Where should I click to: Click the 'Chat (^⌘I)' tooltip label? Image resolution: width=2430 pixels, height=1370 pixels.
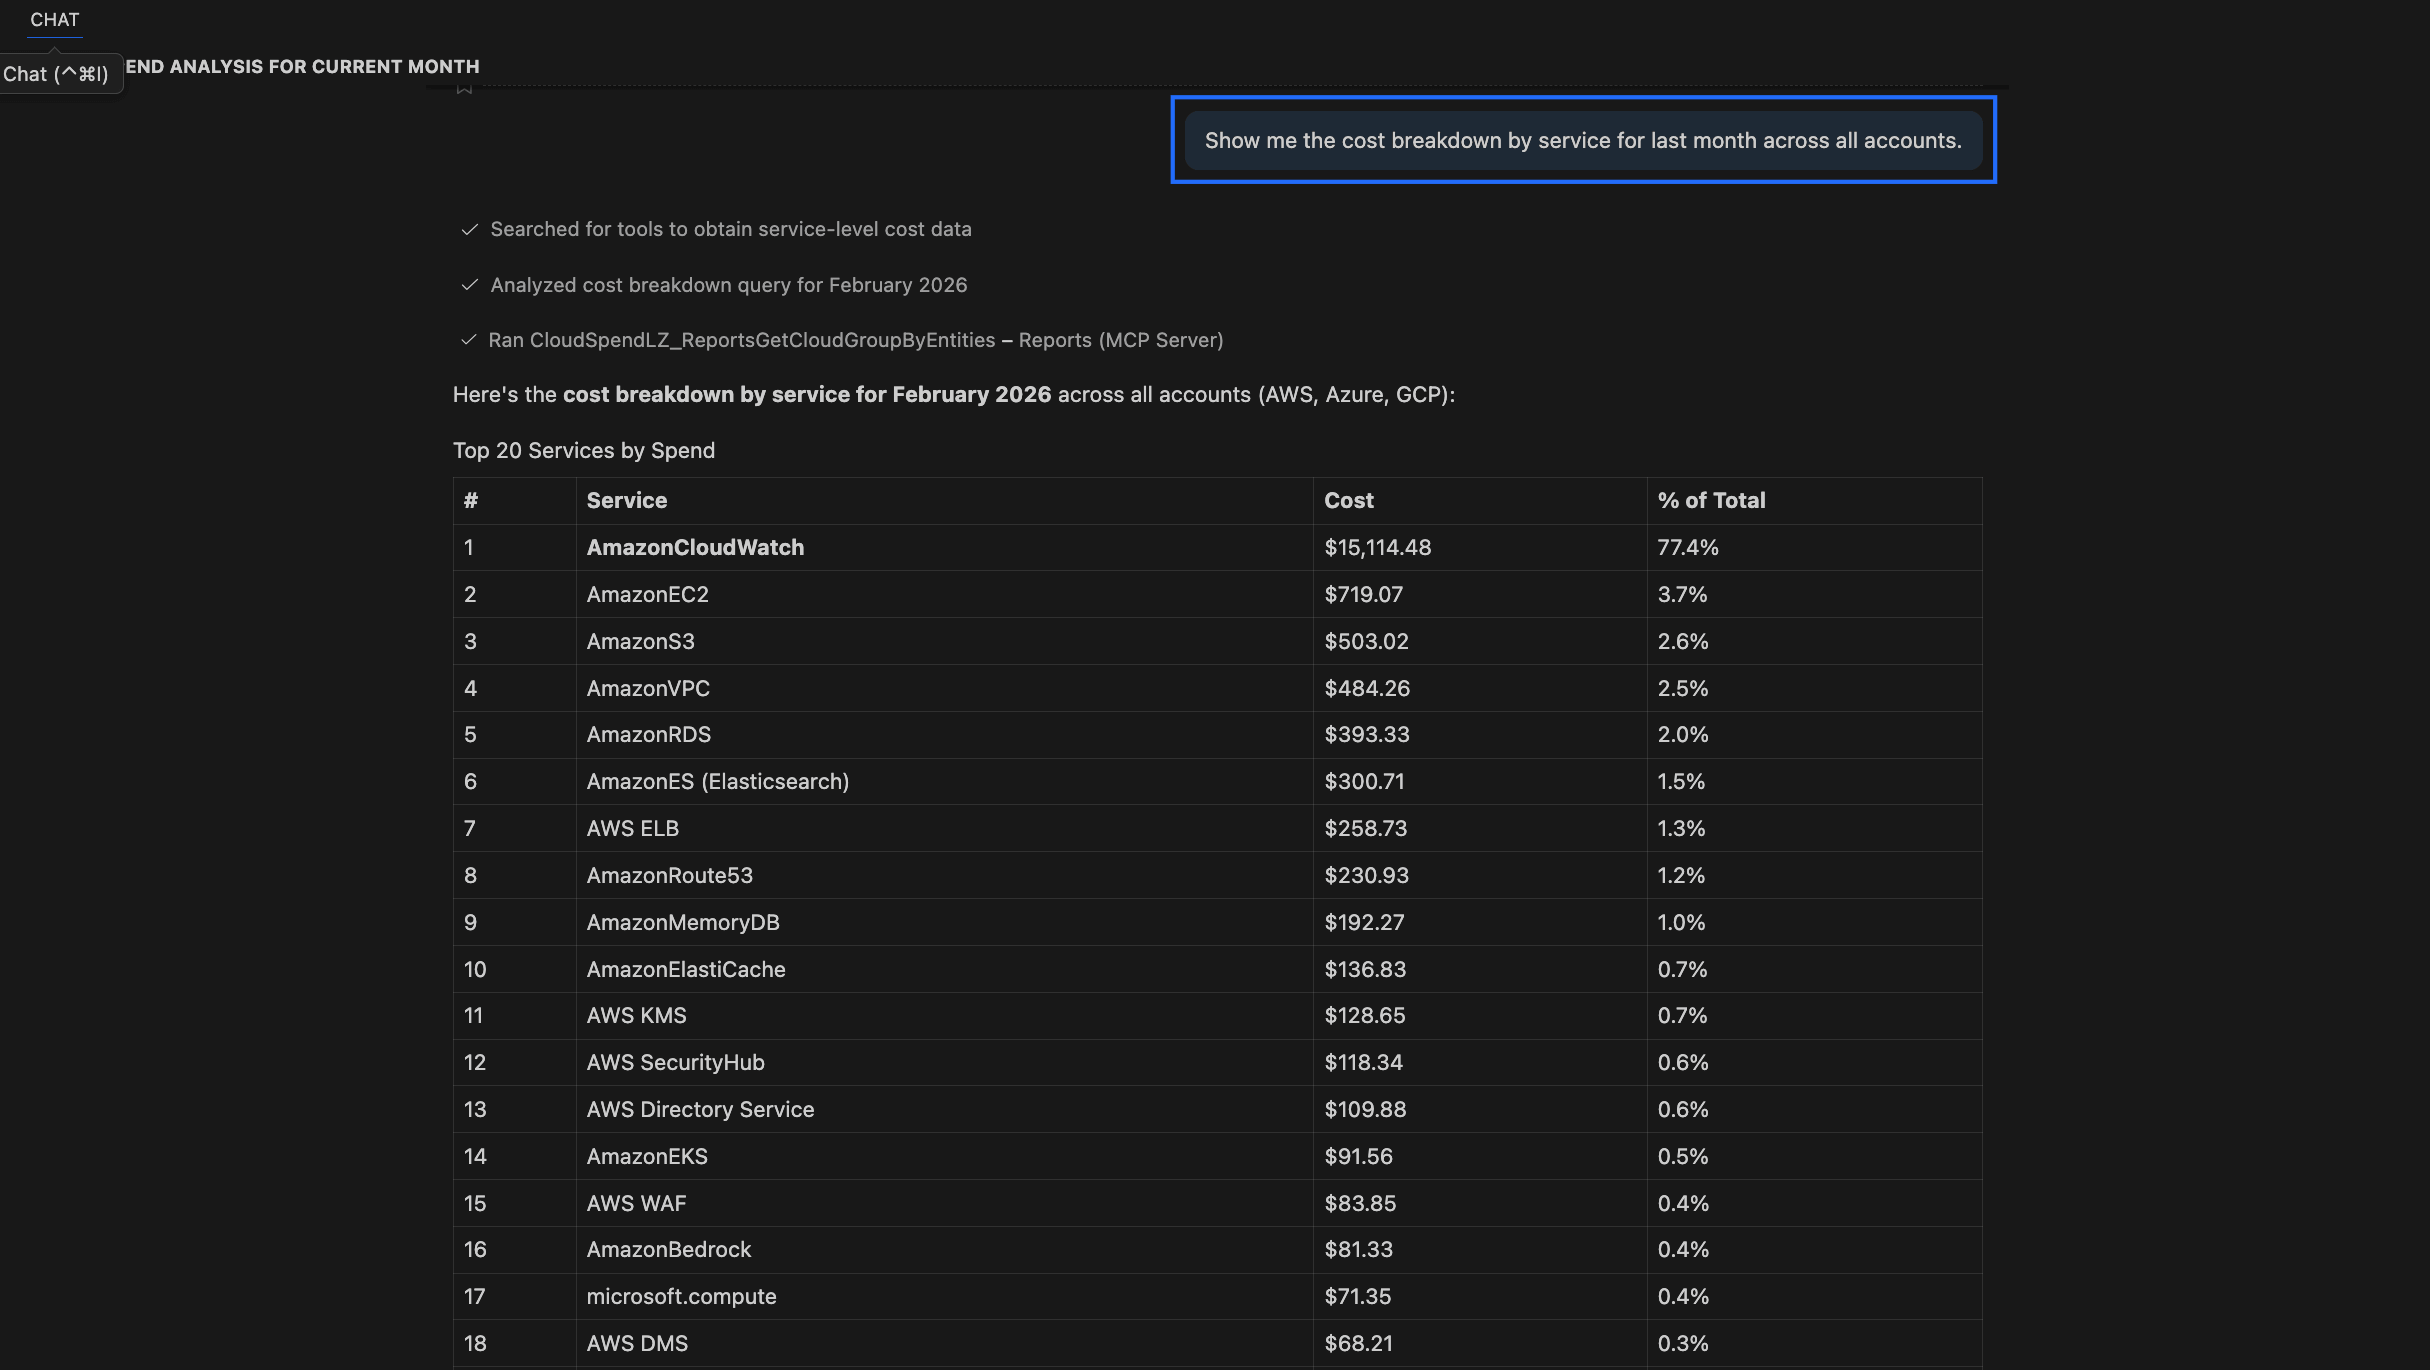[x=59, y=73]
